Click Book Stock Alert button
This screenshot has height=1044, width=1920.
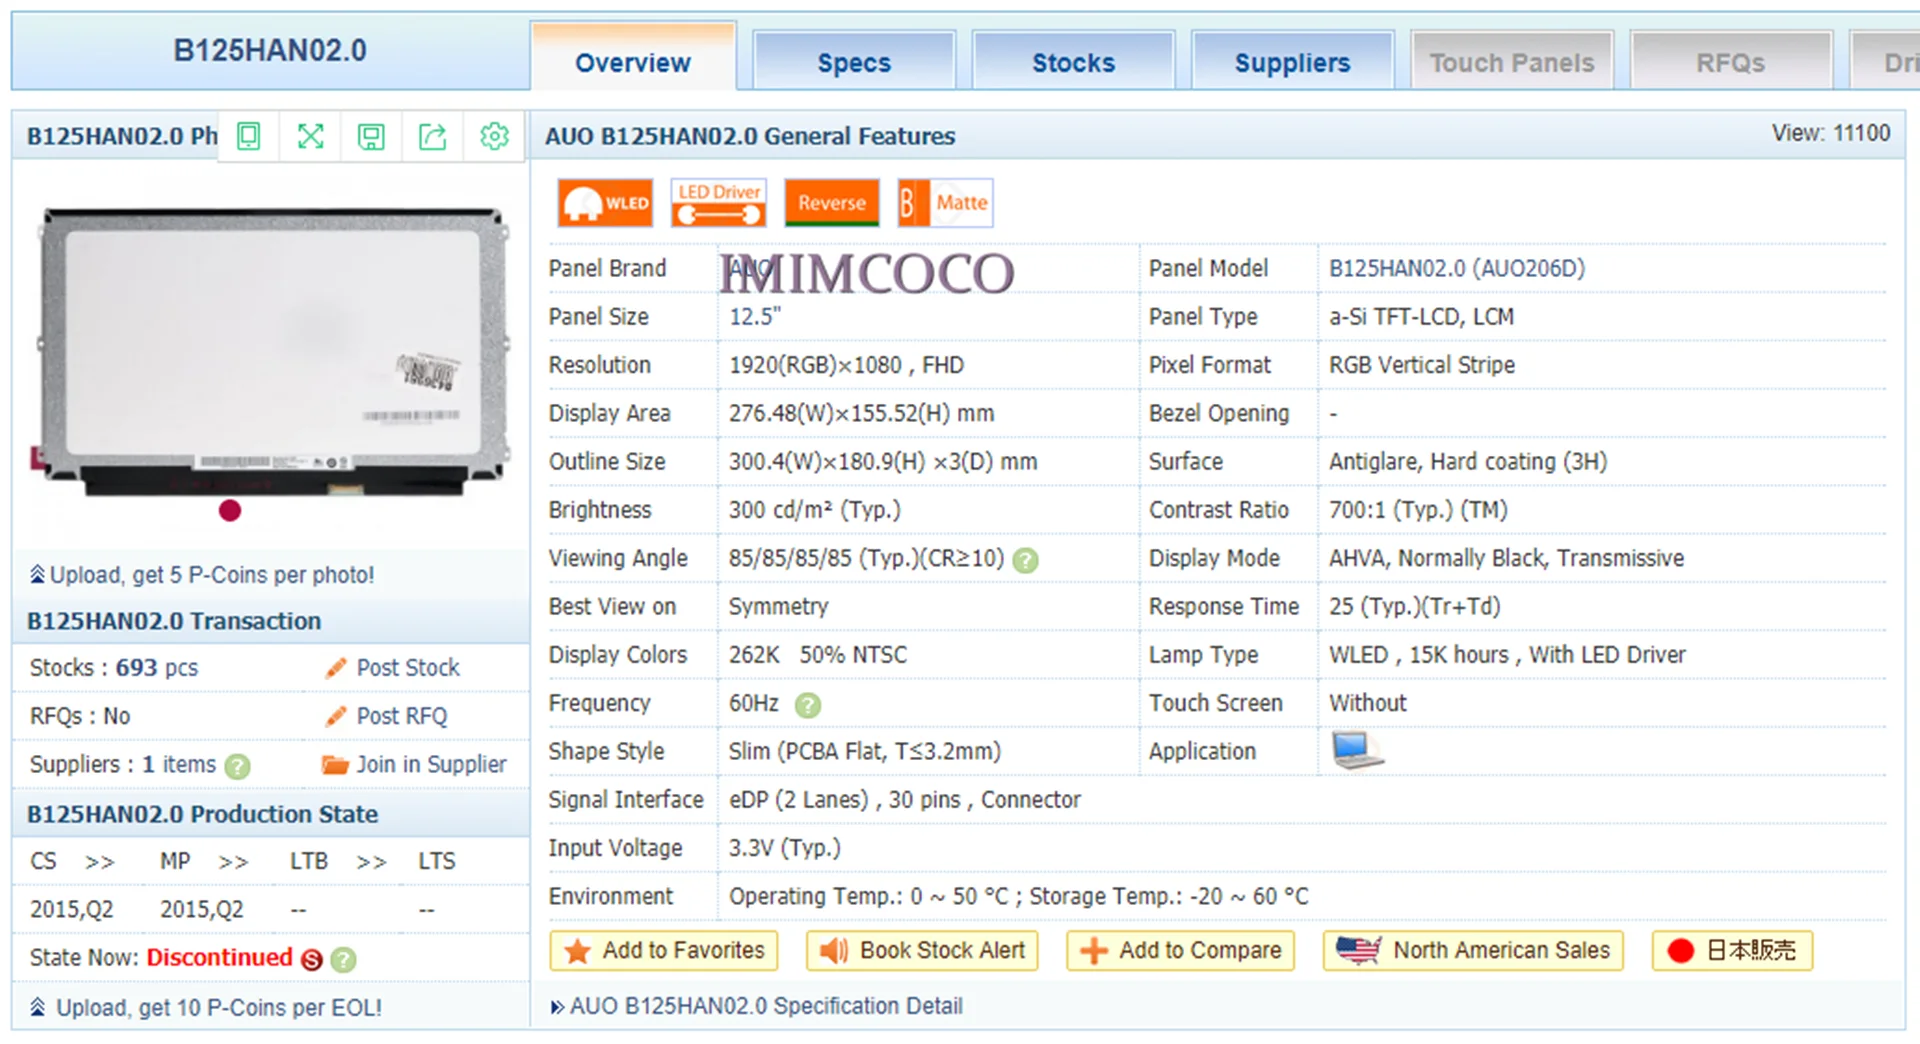[x=922, y=950]
